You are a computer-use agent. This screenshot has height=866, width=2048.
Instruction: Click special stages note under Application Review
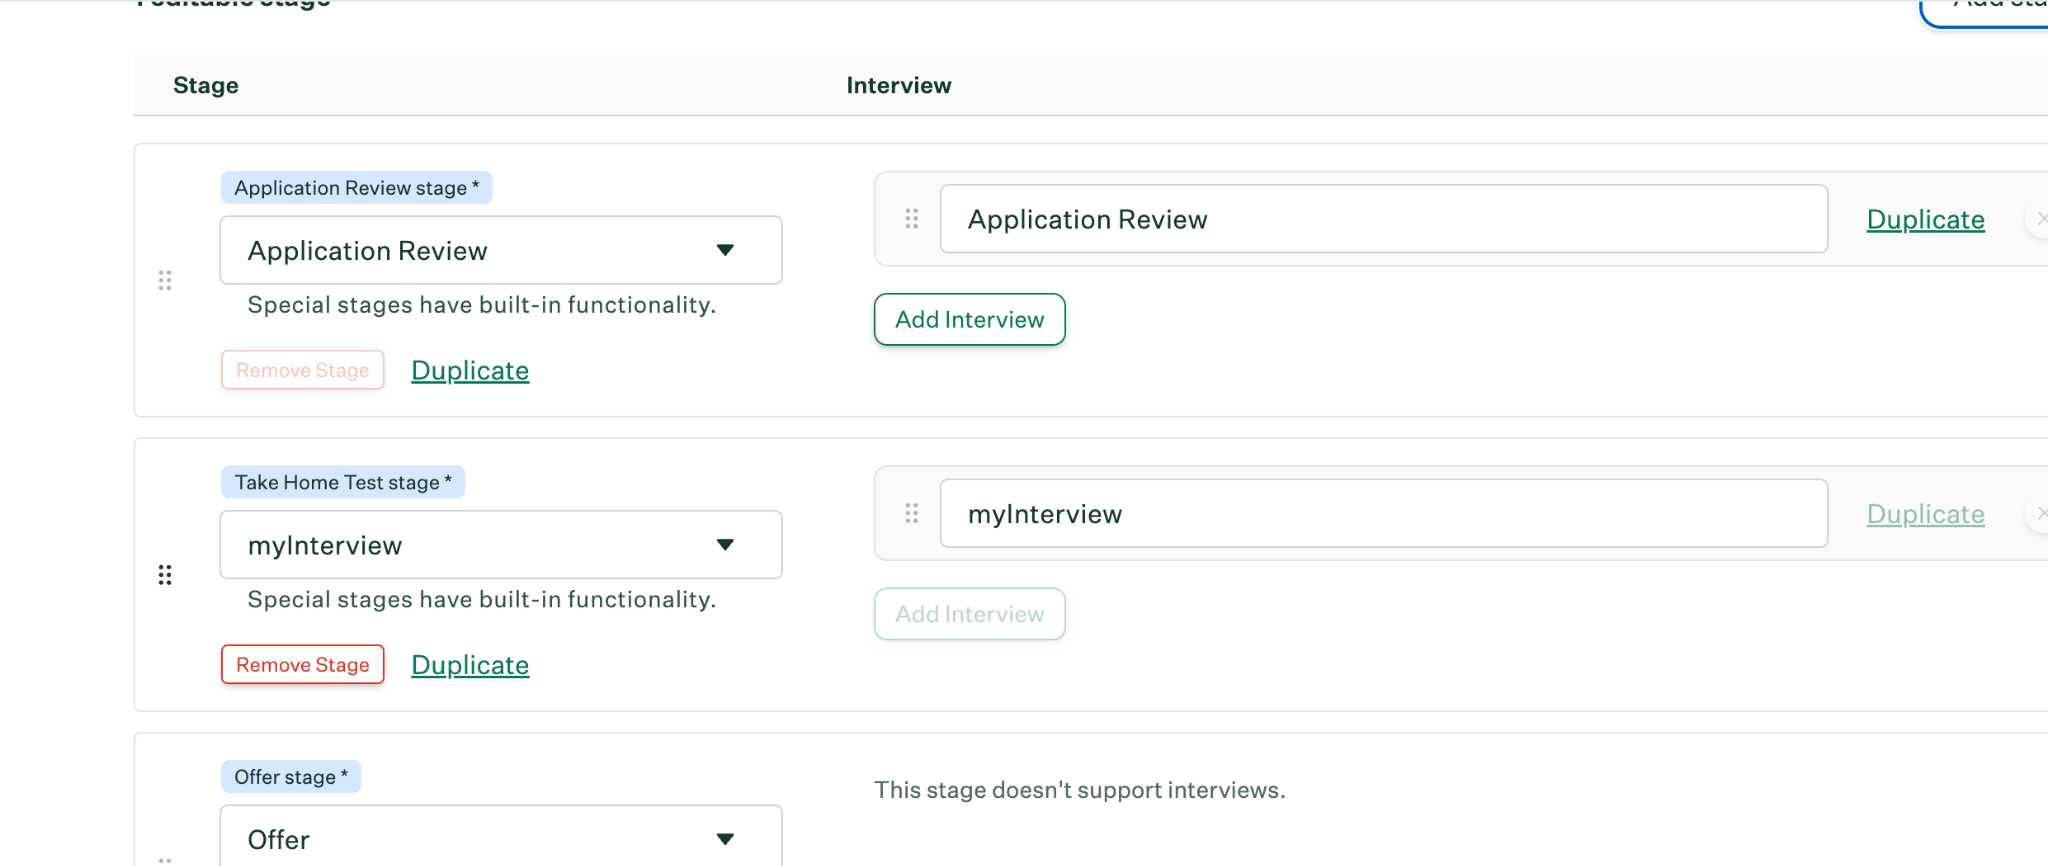tap(482, 305)
